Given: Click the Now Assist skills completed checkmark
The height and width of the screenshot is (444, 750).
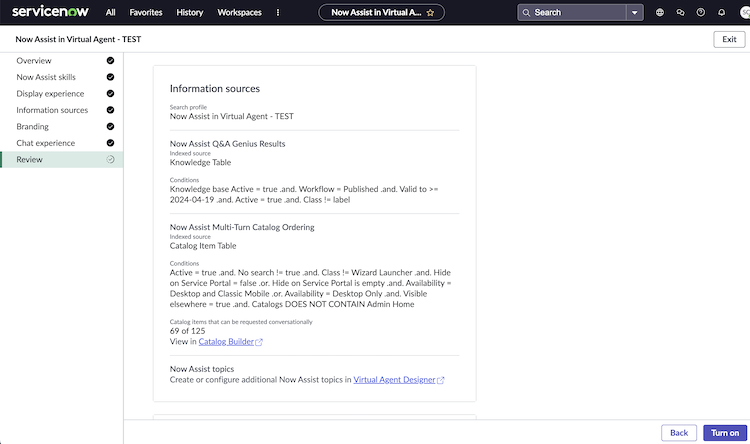Looking at the screenshot, I should [110, 77].
